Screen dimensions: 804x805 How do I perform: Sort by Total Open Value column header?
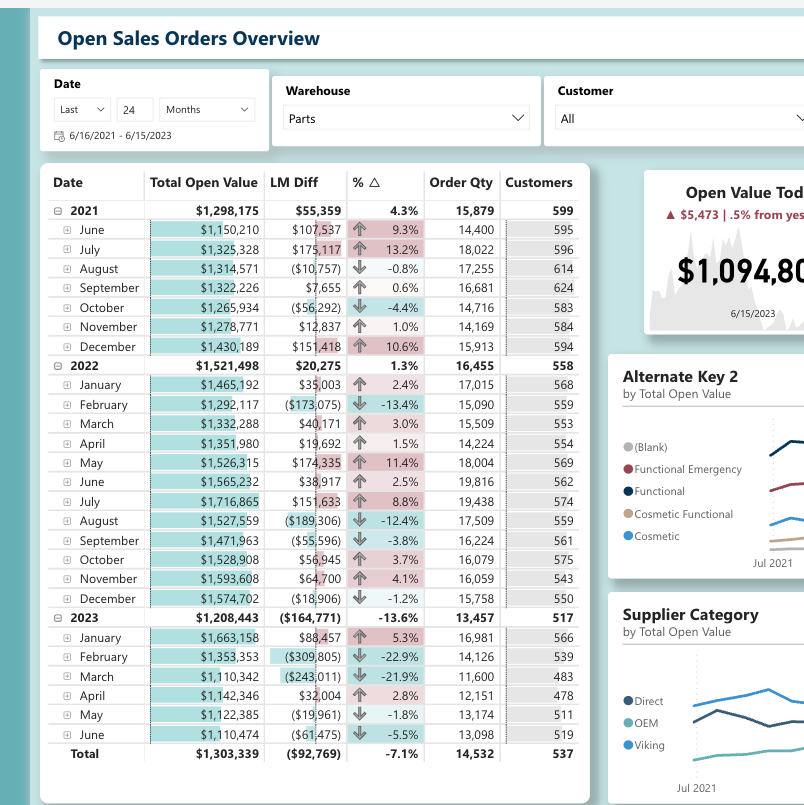[x=204, y=183]
